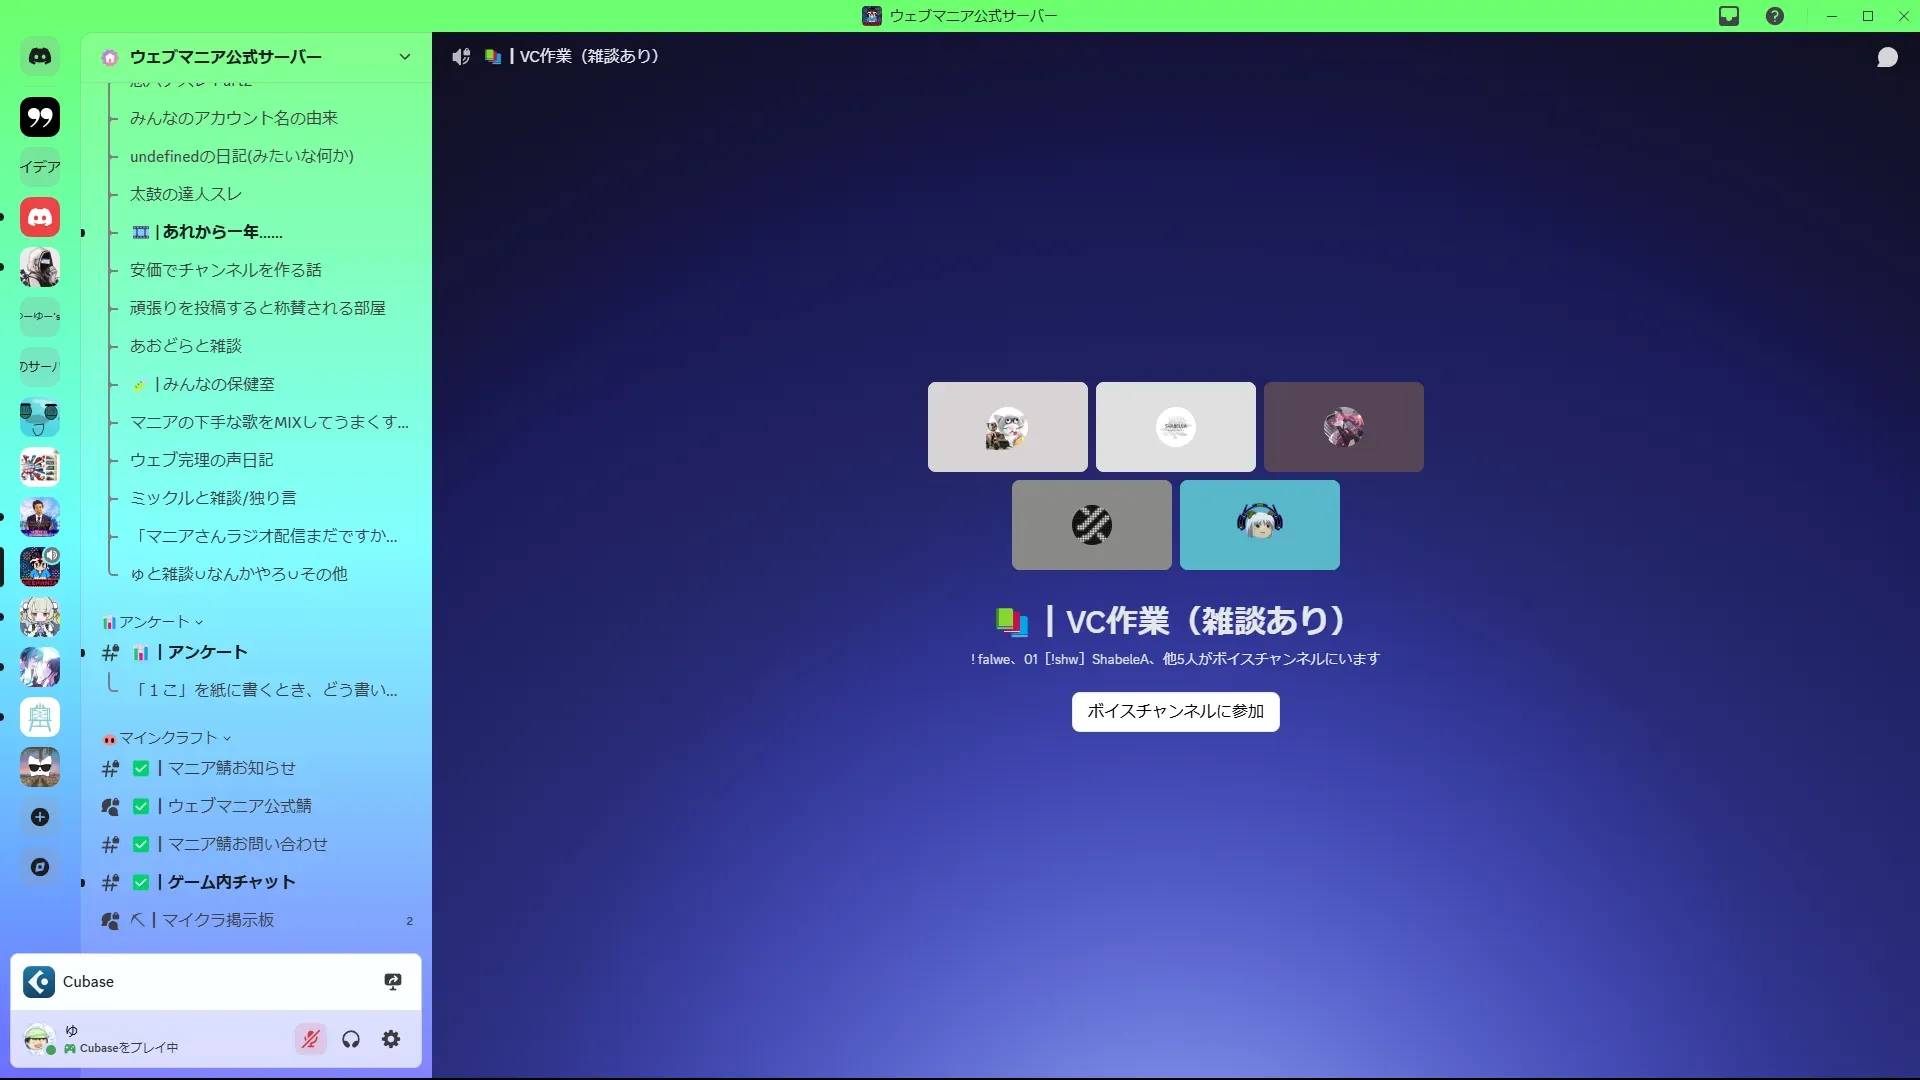
Task: Open the Discover servers compass icon
Action: pos(40,867)
